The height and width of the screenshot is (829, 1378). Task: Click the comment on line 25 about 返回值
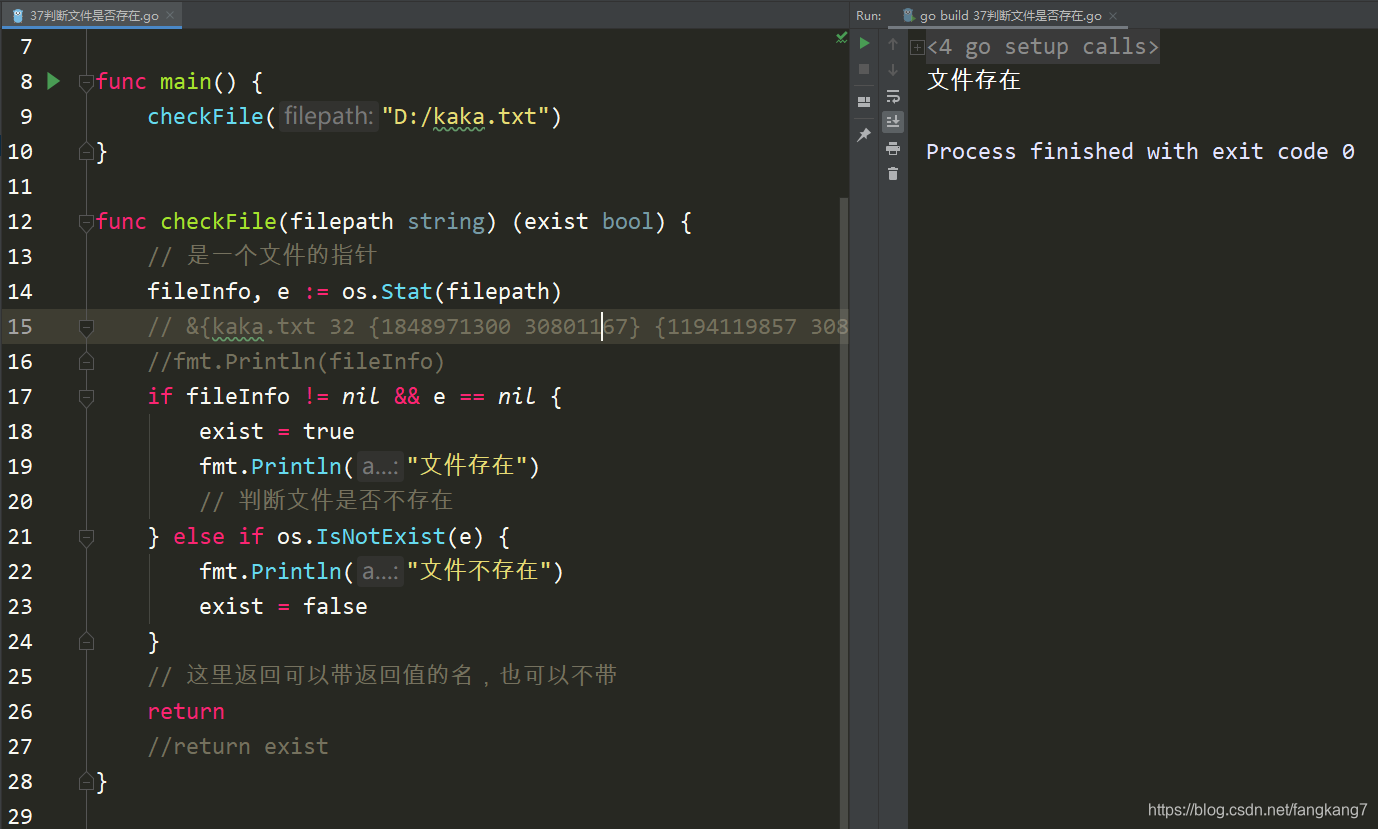click(x=382, y=677)
